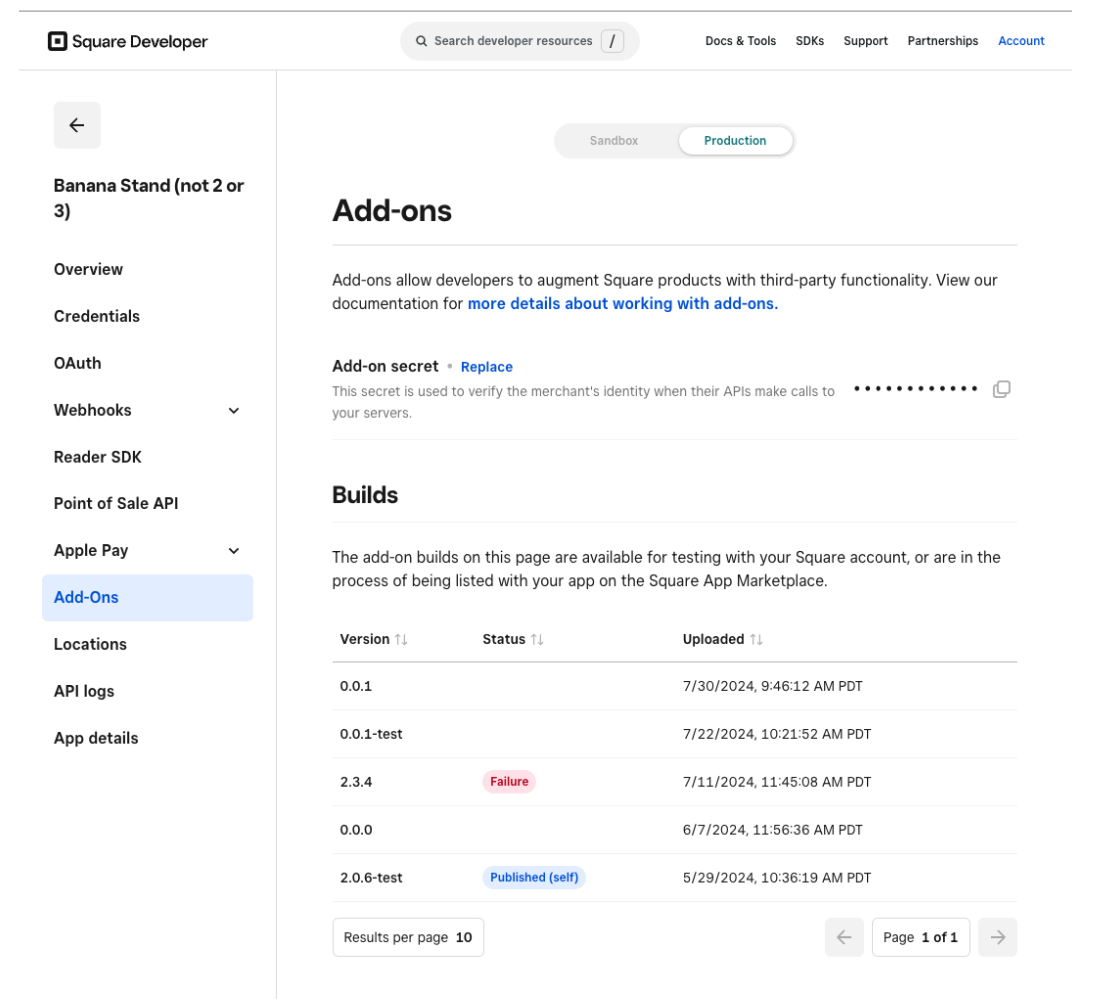Click the search magnifier icon
The width and height of the screenshot is (1098, 1004).
tap(422, 41)
